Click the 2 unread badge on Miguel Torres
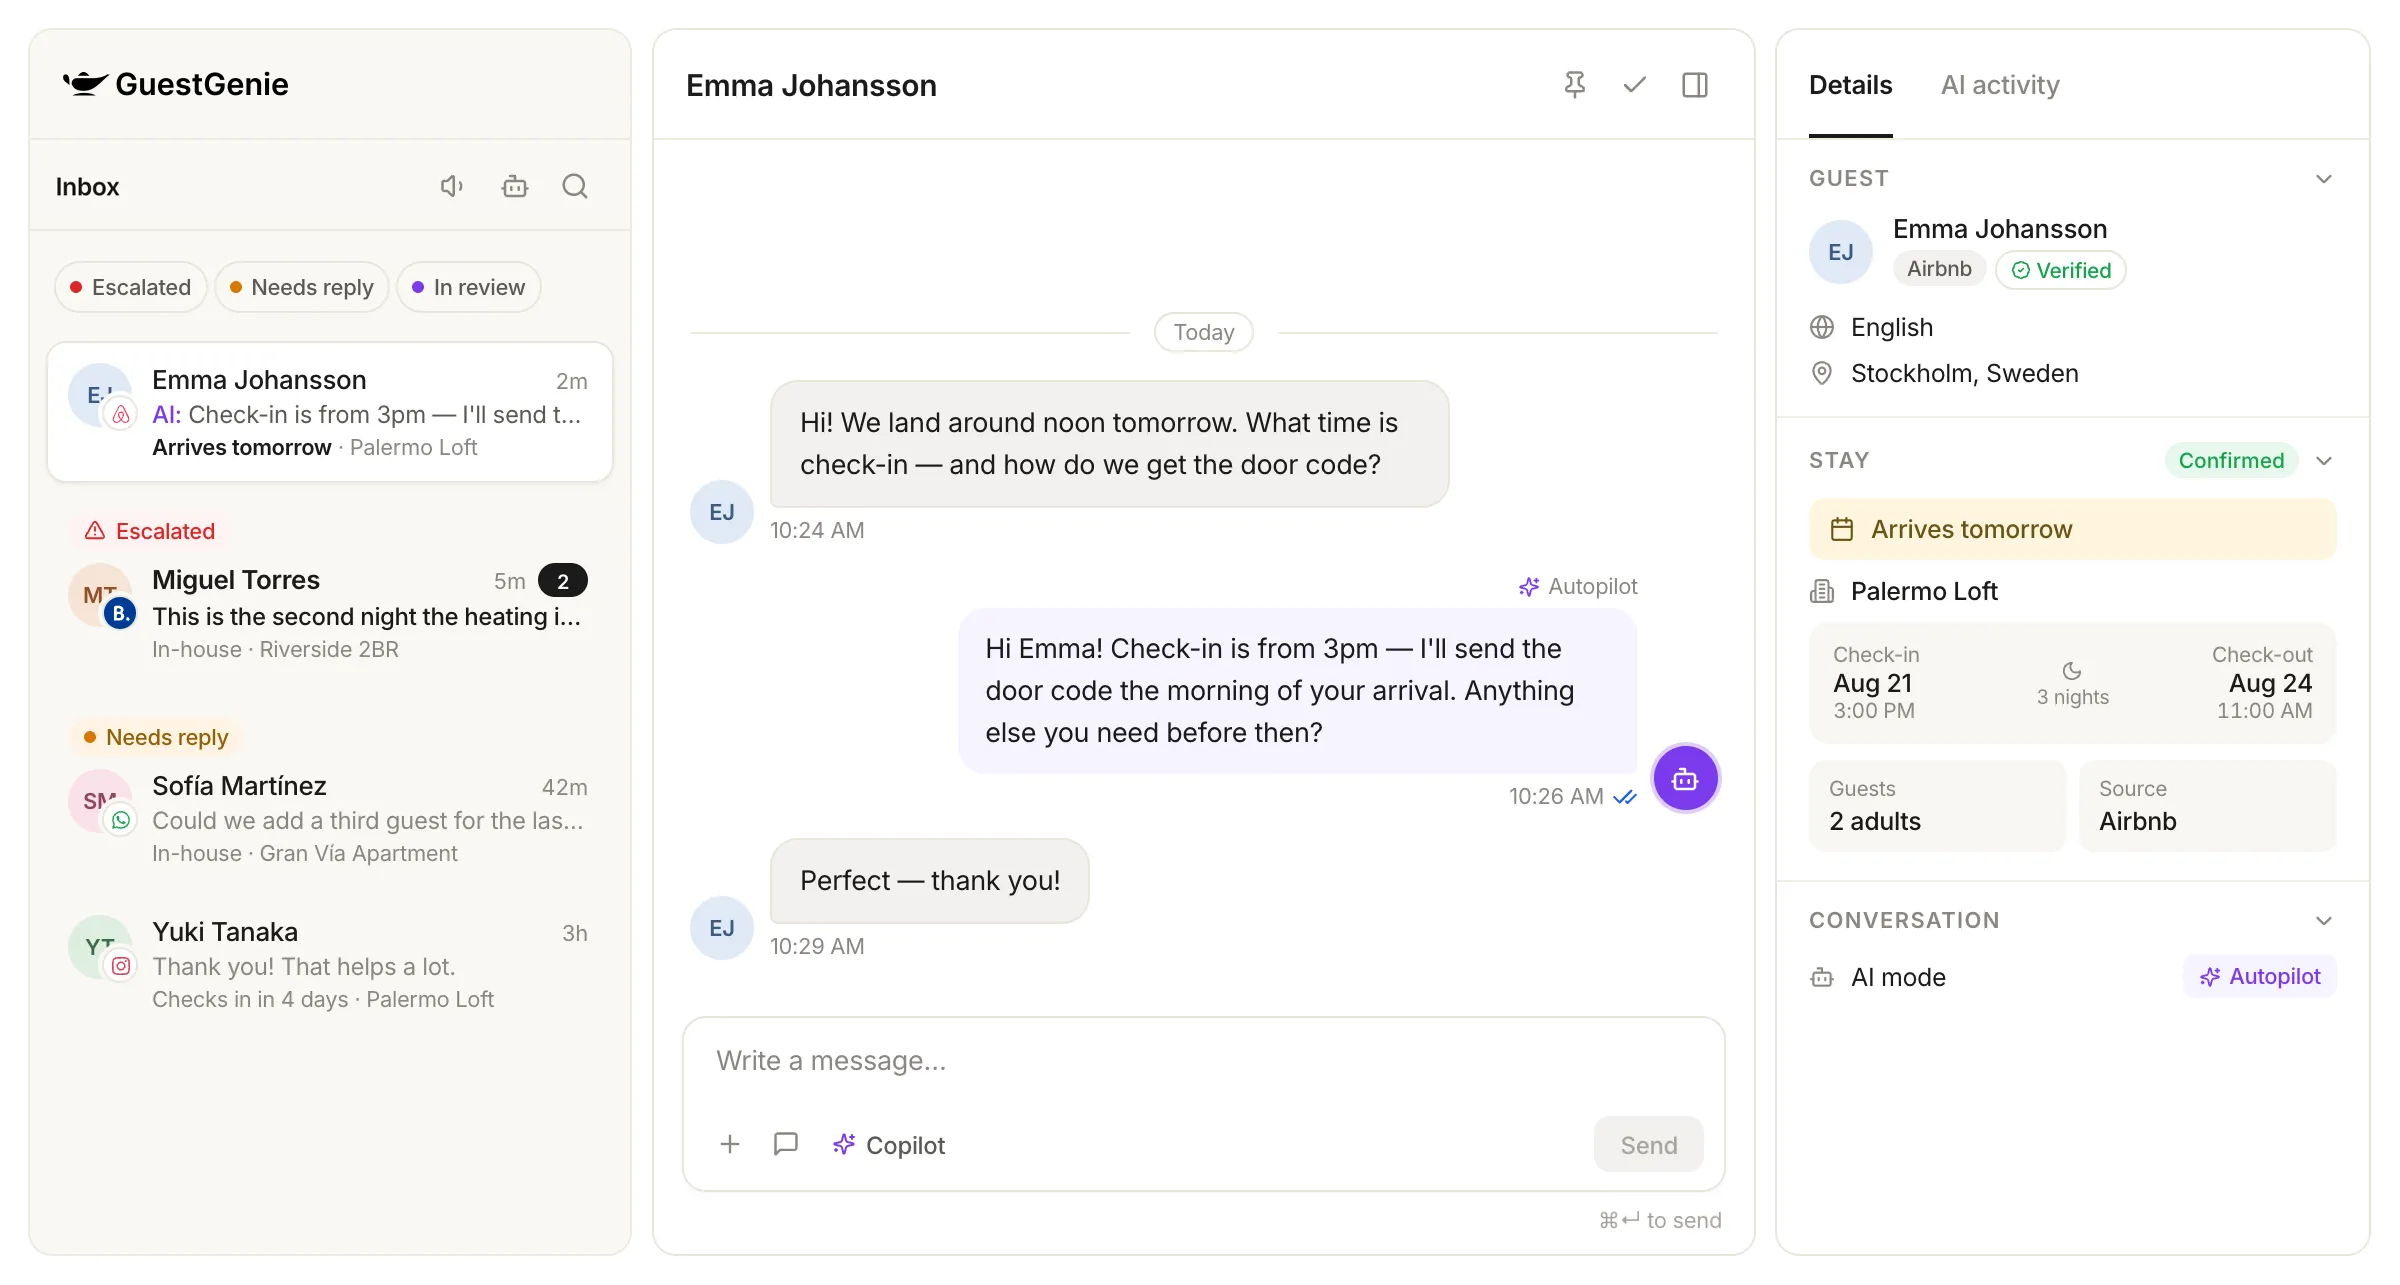2400x1285 pixels. (x=563, y=581)
